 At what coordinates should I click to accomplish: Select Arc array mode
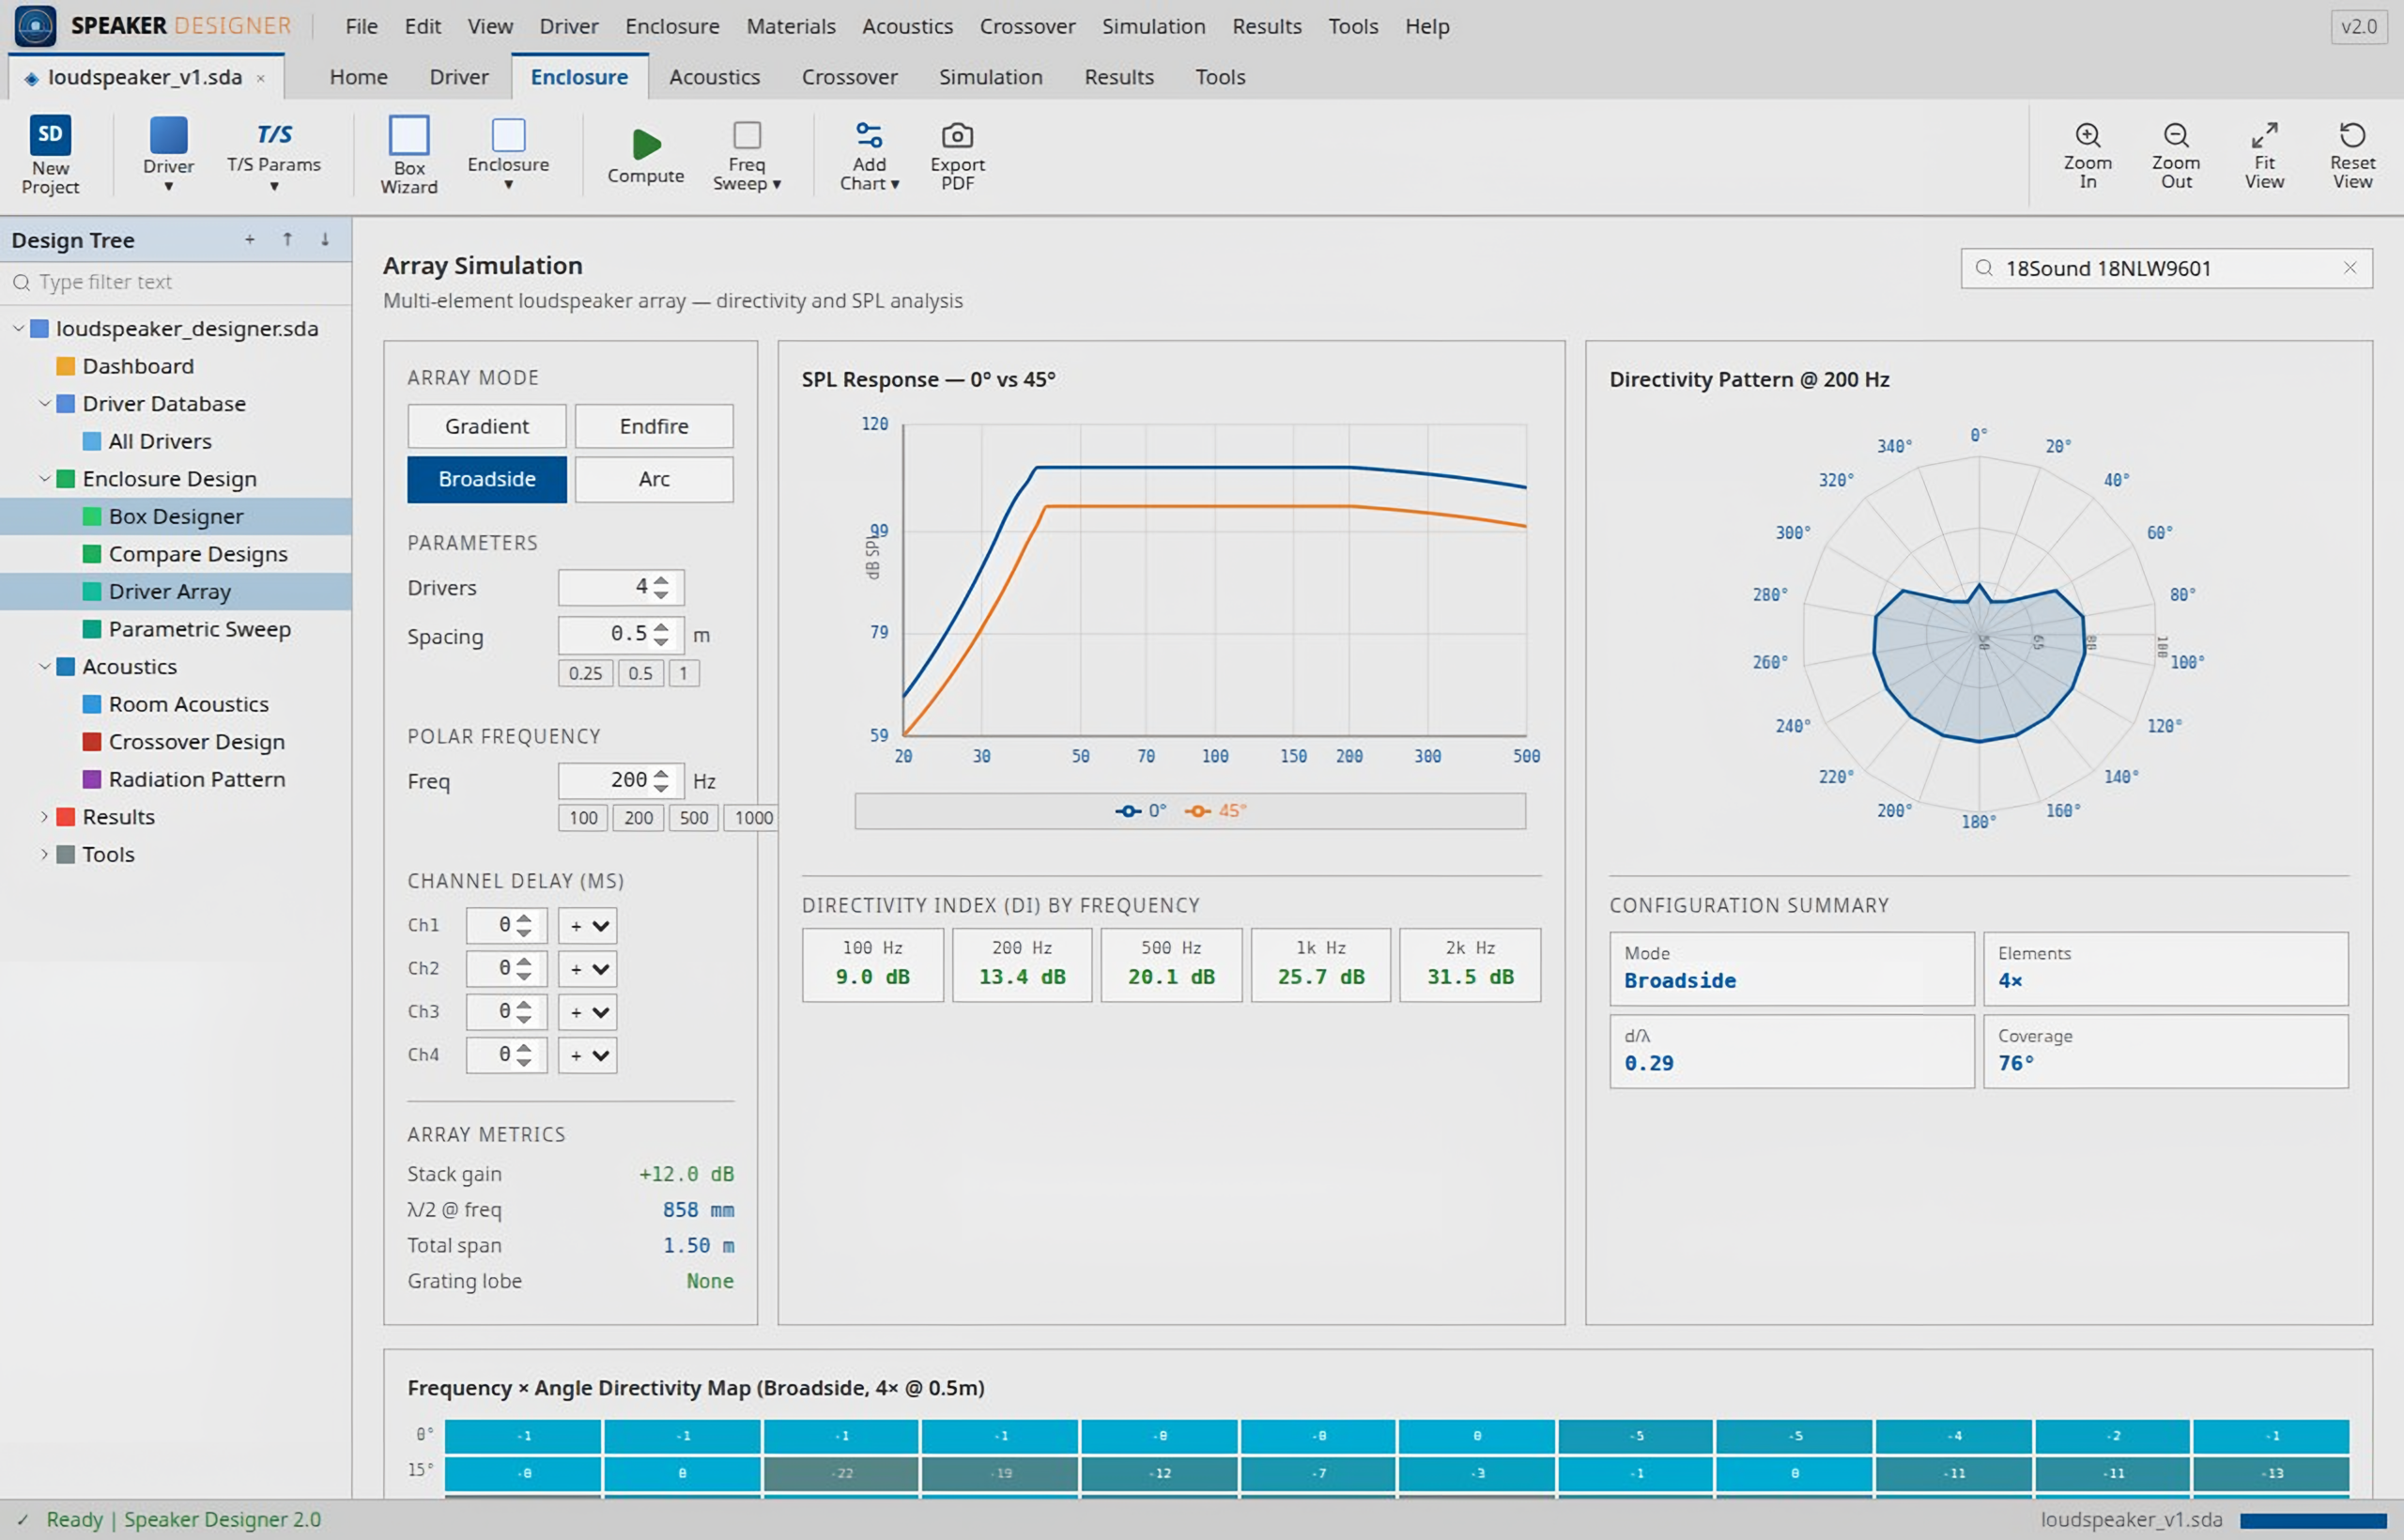[654, 479]
